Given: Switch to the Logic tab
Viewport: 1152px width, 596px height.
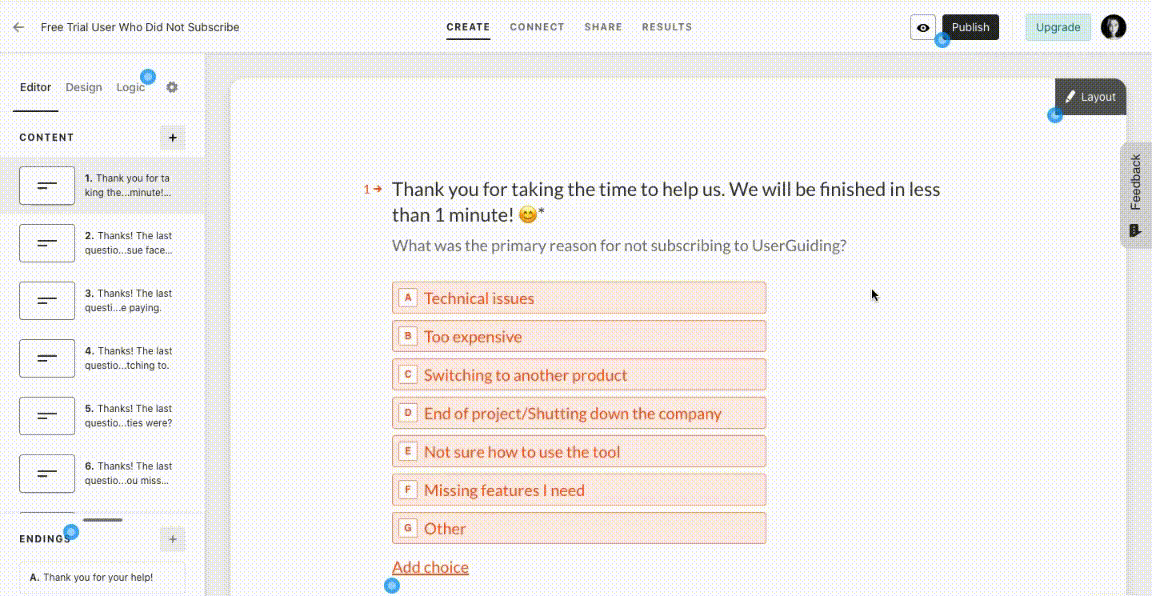Looking at the screenshot, I should click(130, 87).
